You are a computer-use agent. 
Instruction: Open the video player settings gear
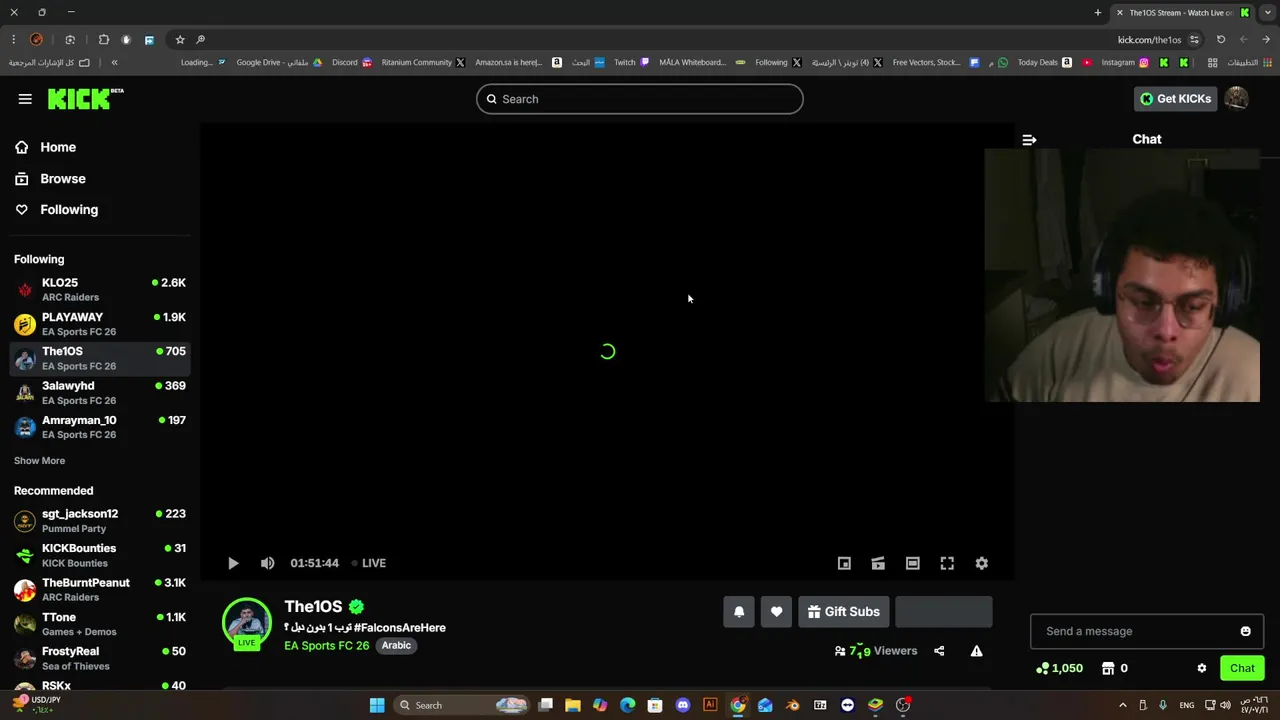981,563
